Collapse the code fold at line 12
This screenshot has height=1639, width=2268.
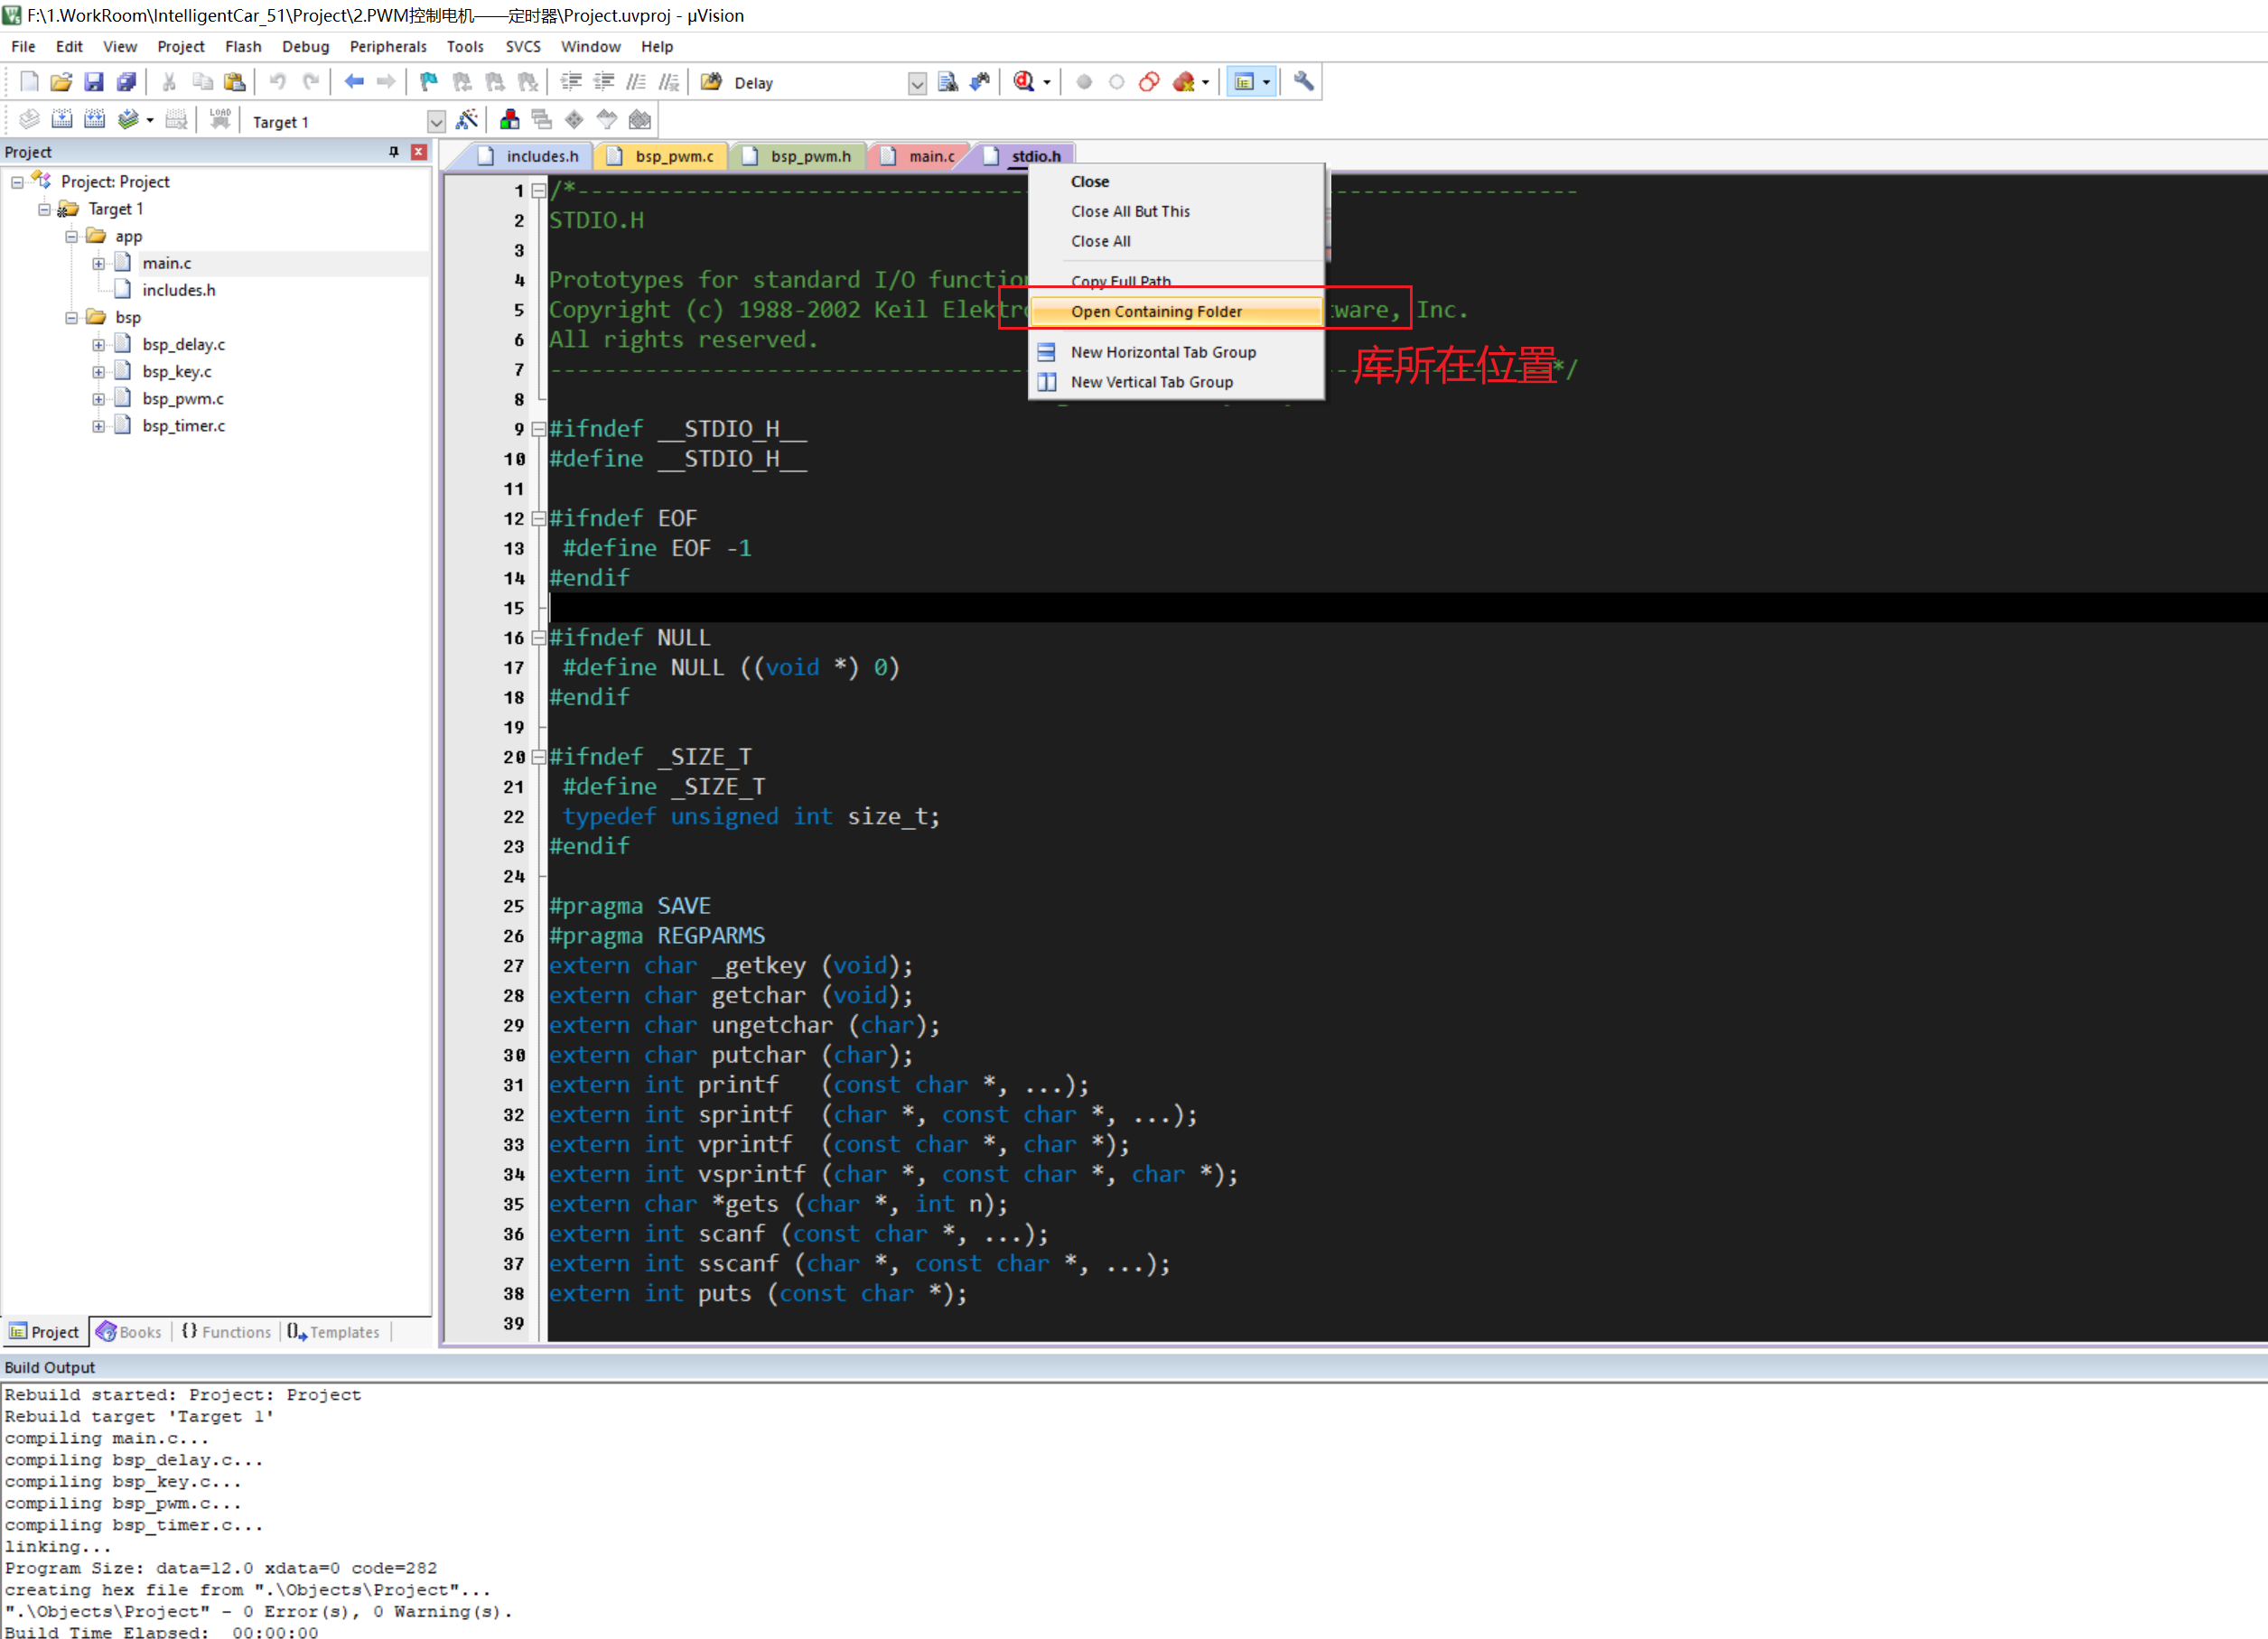tap(539, 519)
